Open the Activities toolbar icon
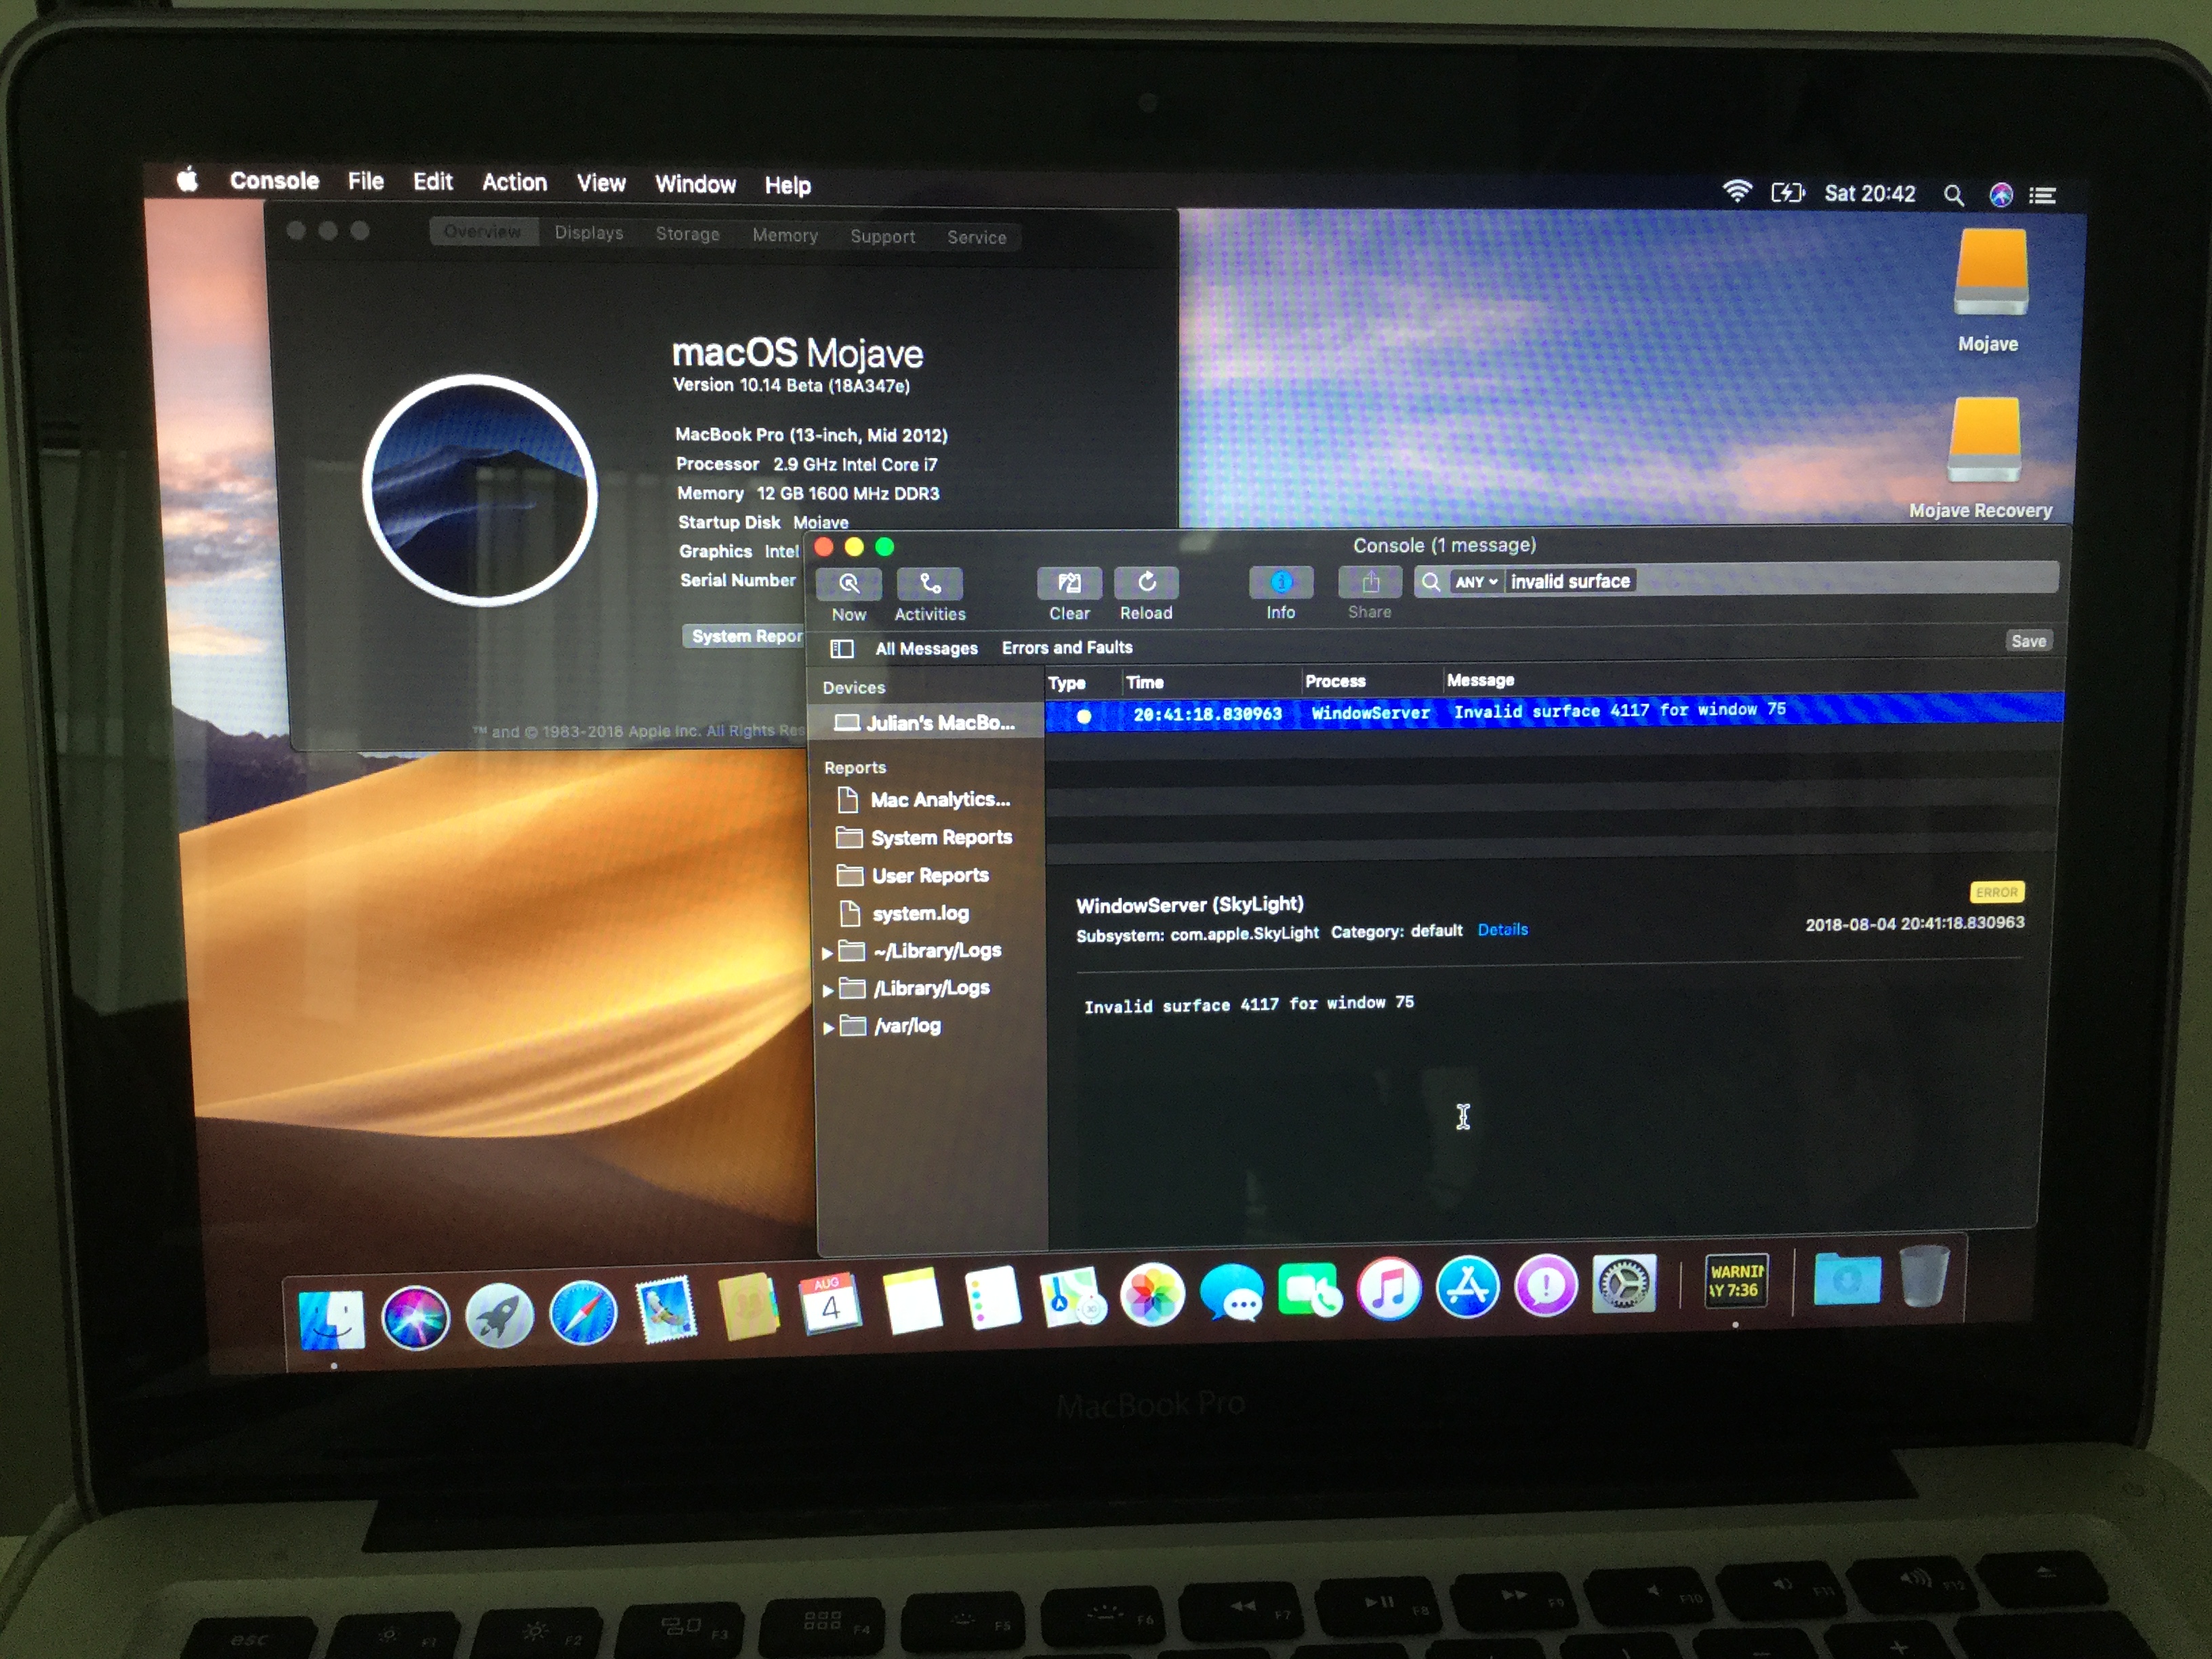 [929, 584]
